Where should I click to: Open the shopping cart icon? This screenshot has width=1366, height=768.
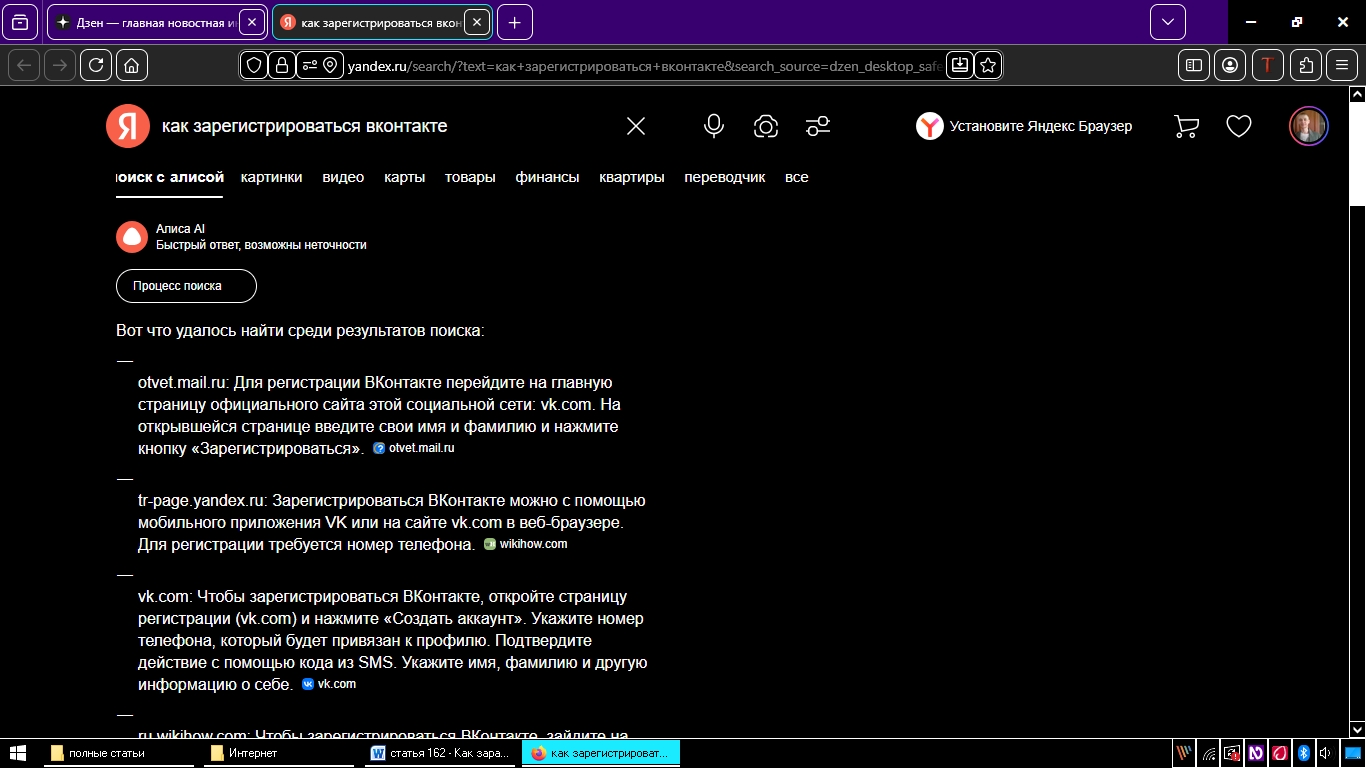(1186, 126)
